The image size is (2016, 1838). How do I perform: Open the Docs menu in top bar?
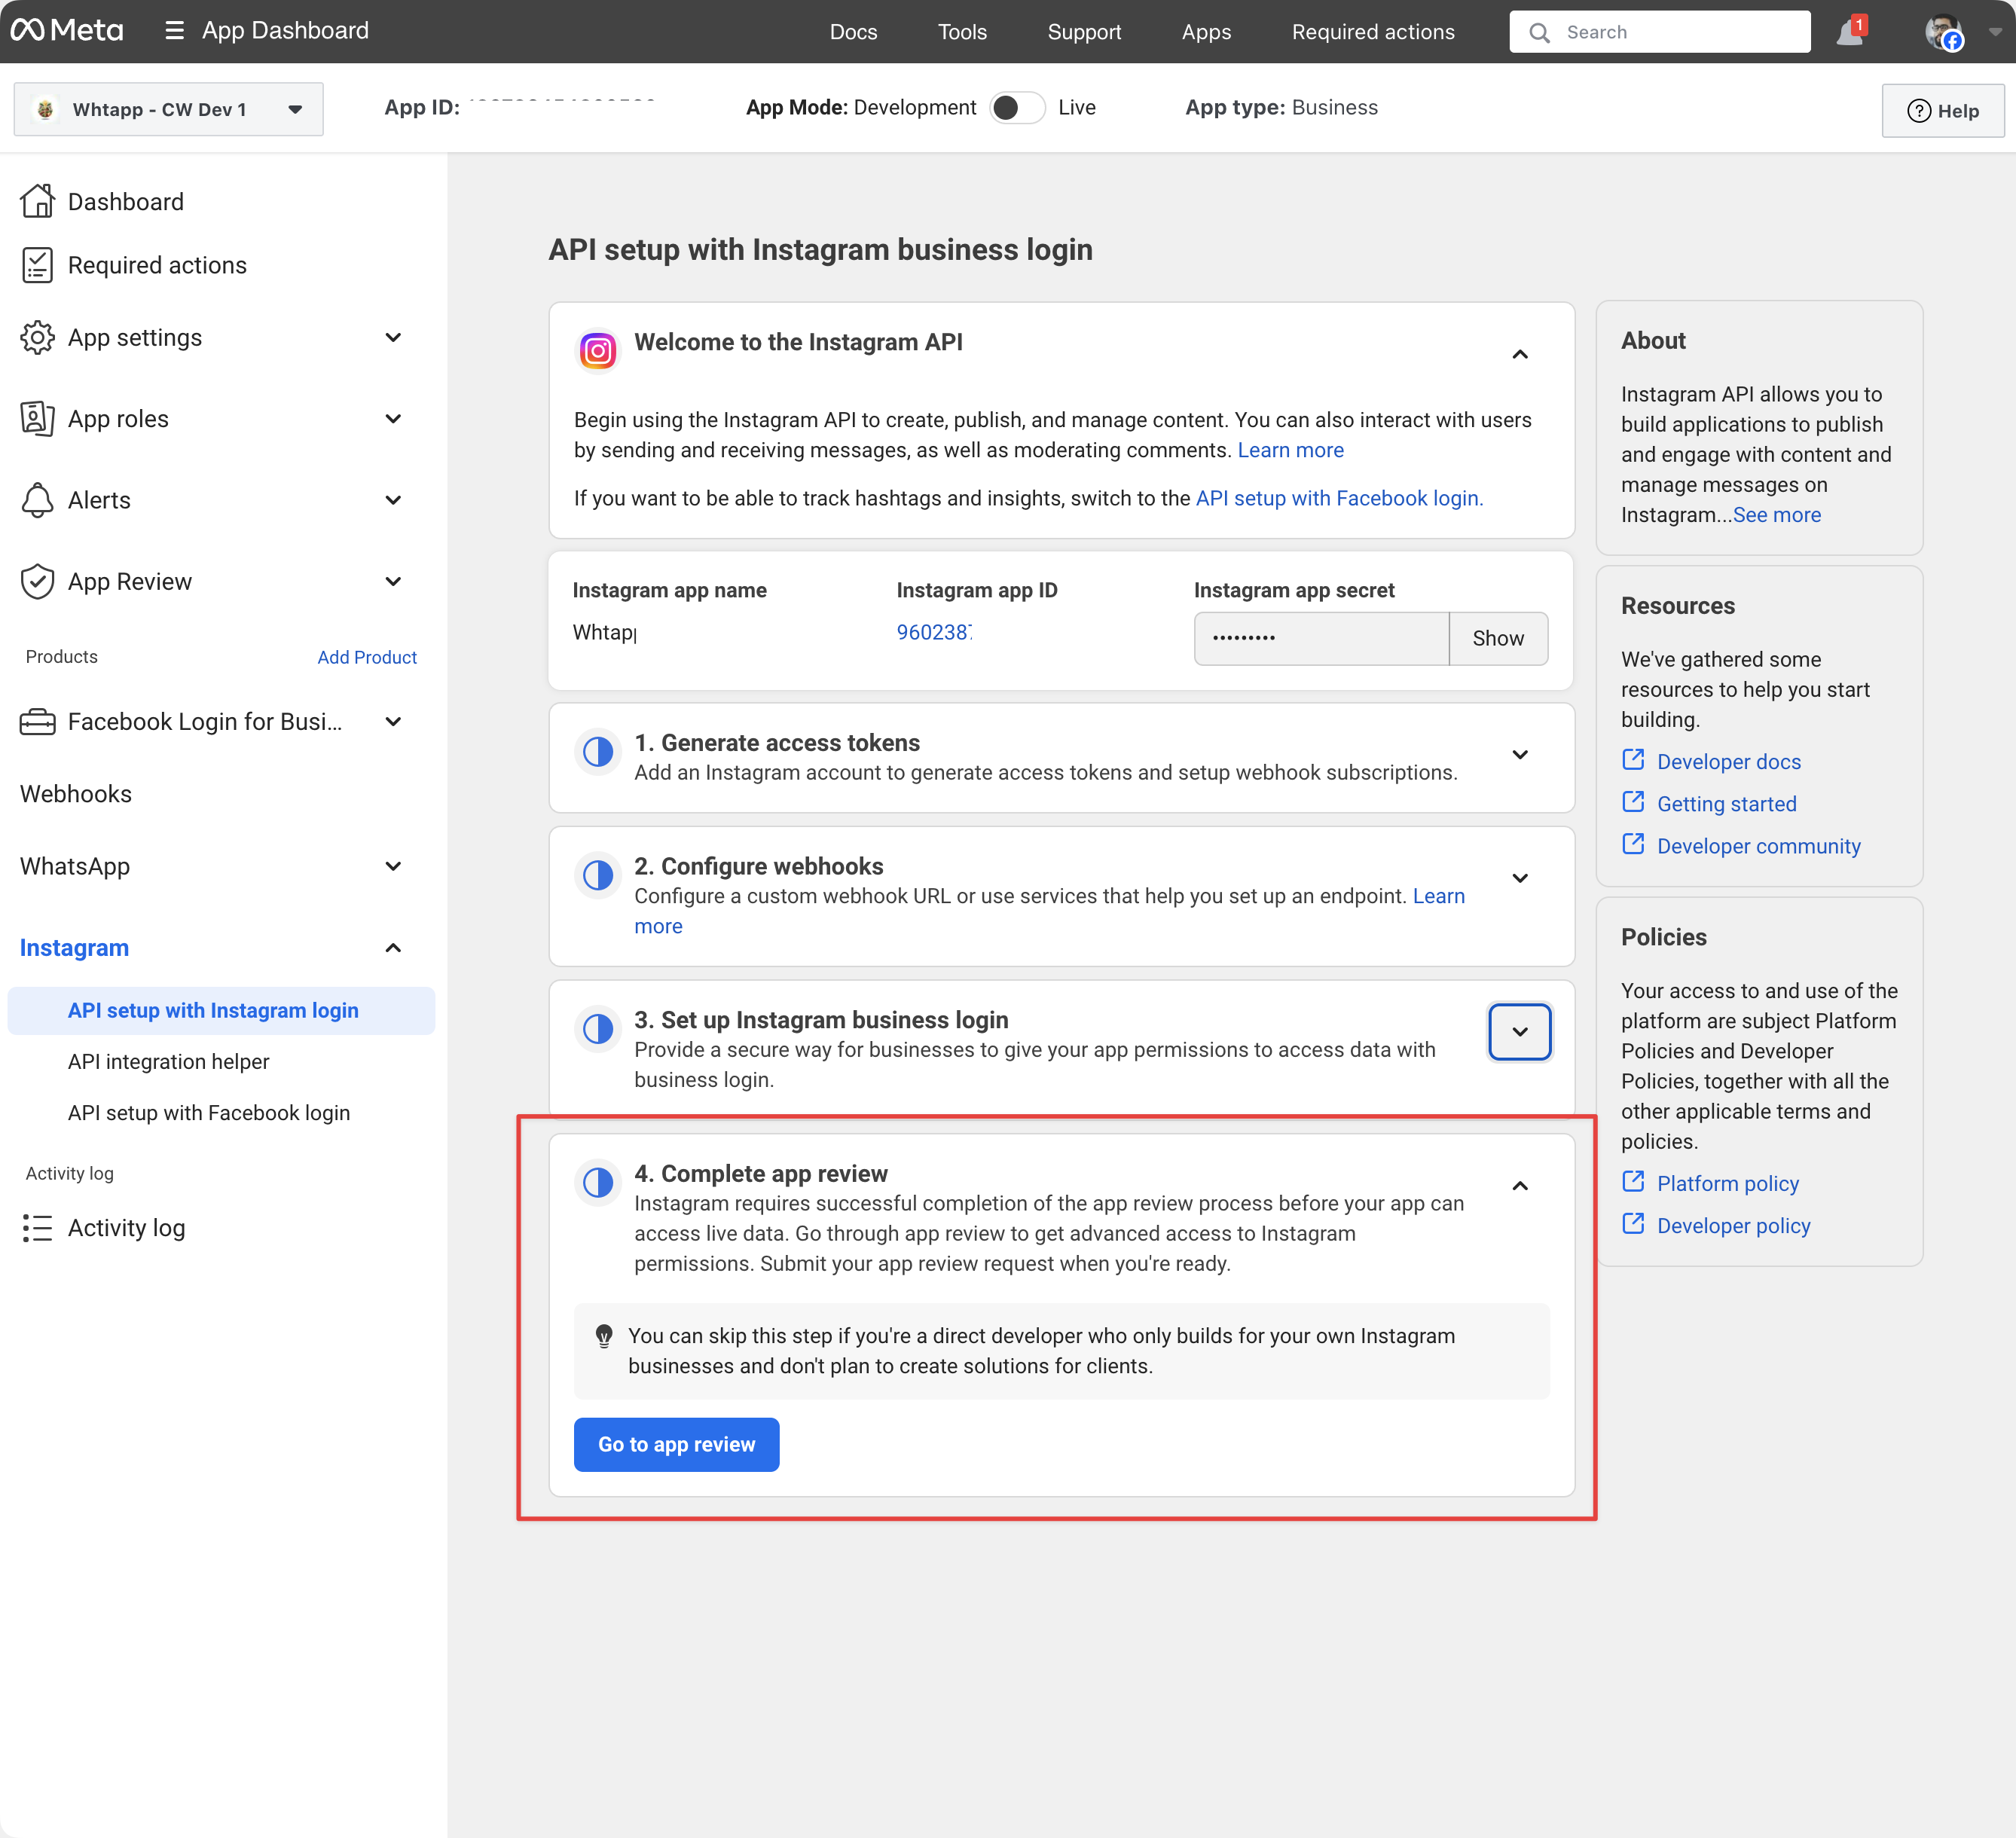point(853,32)
